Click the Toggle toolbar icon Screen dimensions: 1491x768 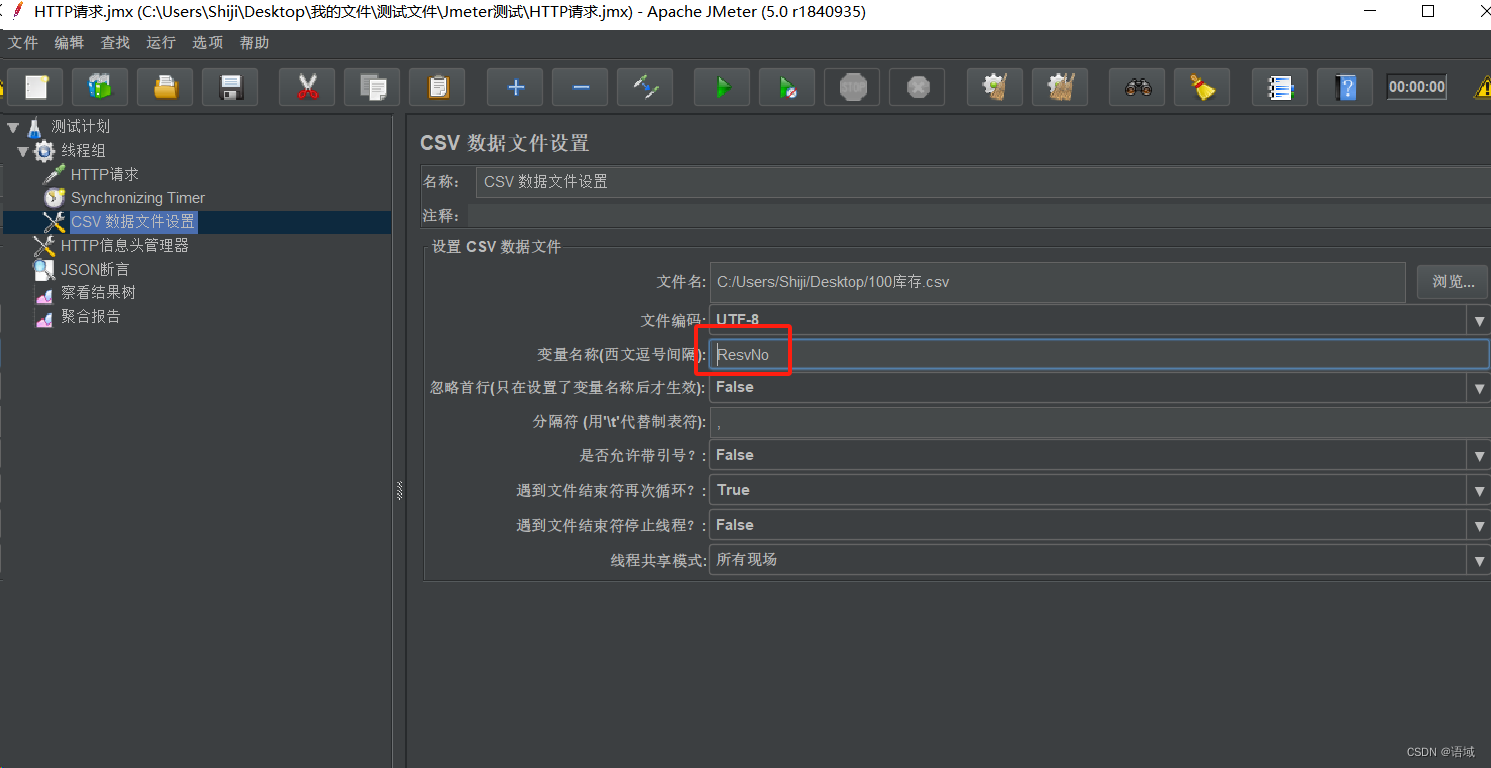pyautogui.click(x=645, y=87)
